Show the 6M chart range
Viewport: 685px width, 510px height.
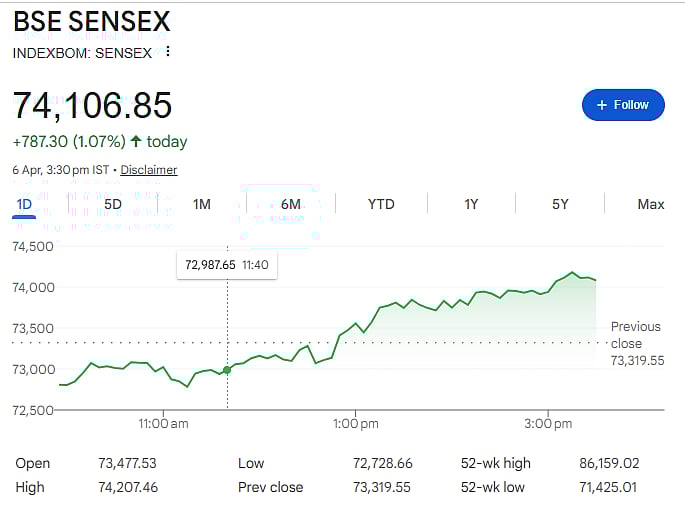pyautogui.click(x=291, y=204)
